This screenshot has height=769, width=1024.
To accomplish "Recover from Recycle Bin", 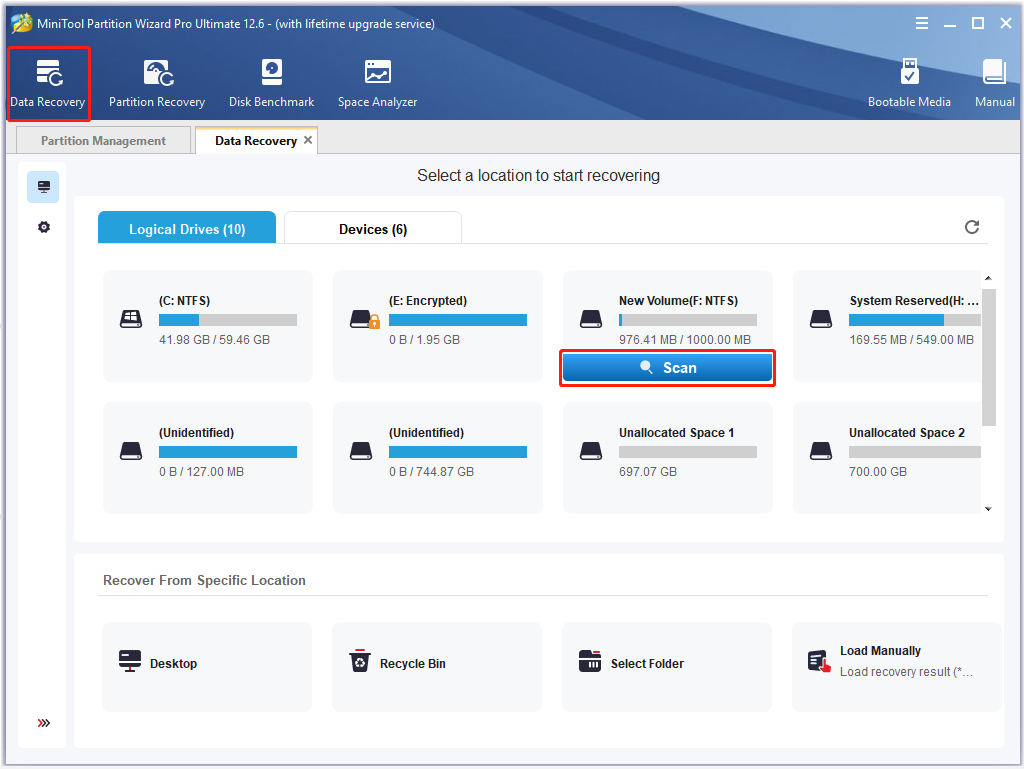I will [437, 666].
